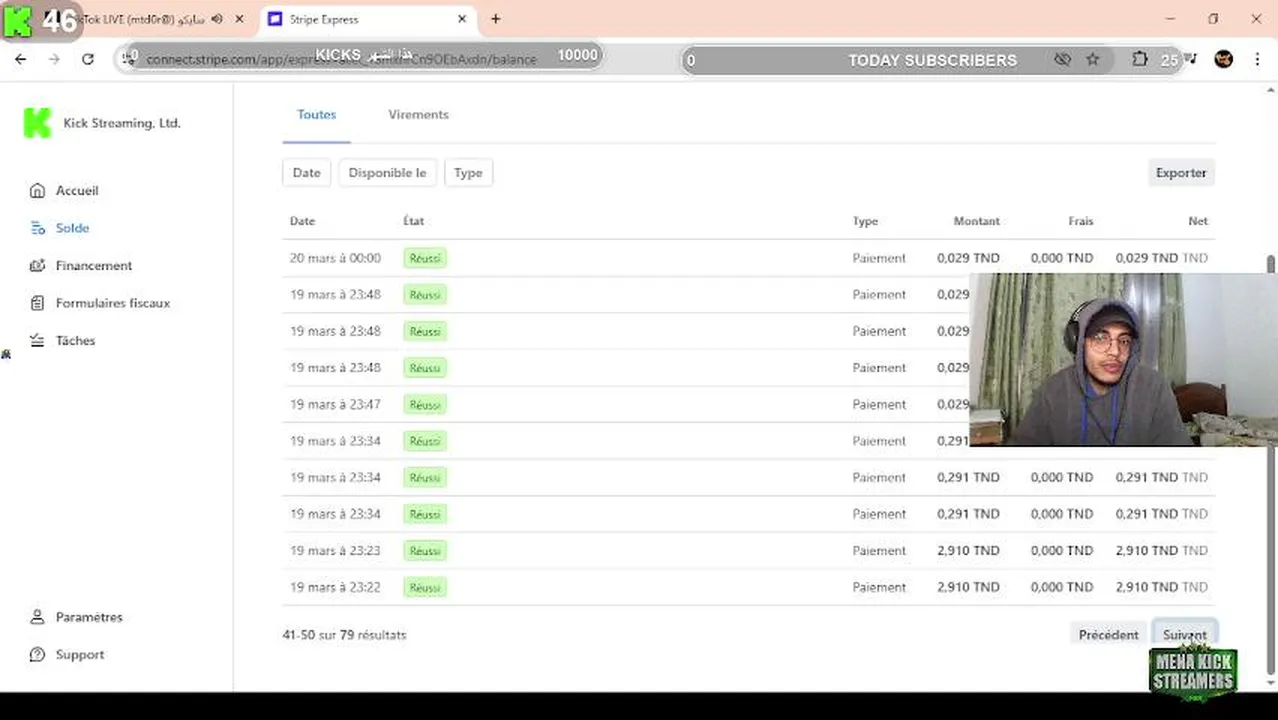Switch to the Toutes tab
Screen dimensions: 1278x720
(316, 114)
